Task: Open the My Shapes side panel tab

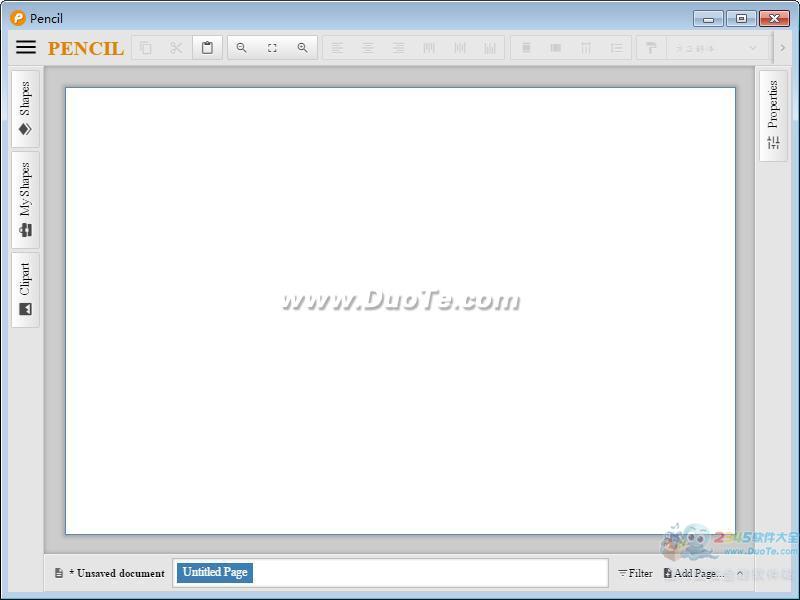Action: 26,199
